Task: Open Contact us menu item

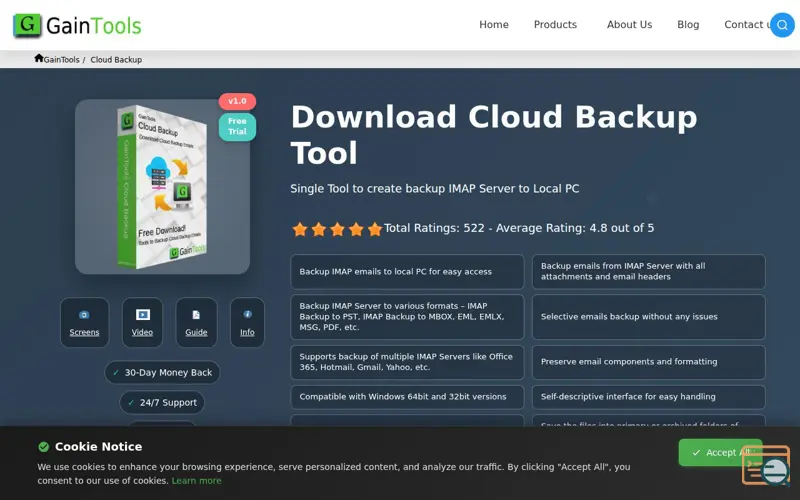Action: tap(747, 24)
